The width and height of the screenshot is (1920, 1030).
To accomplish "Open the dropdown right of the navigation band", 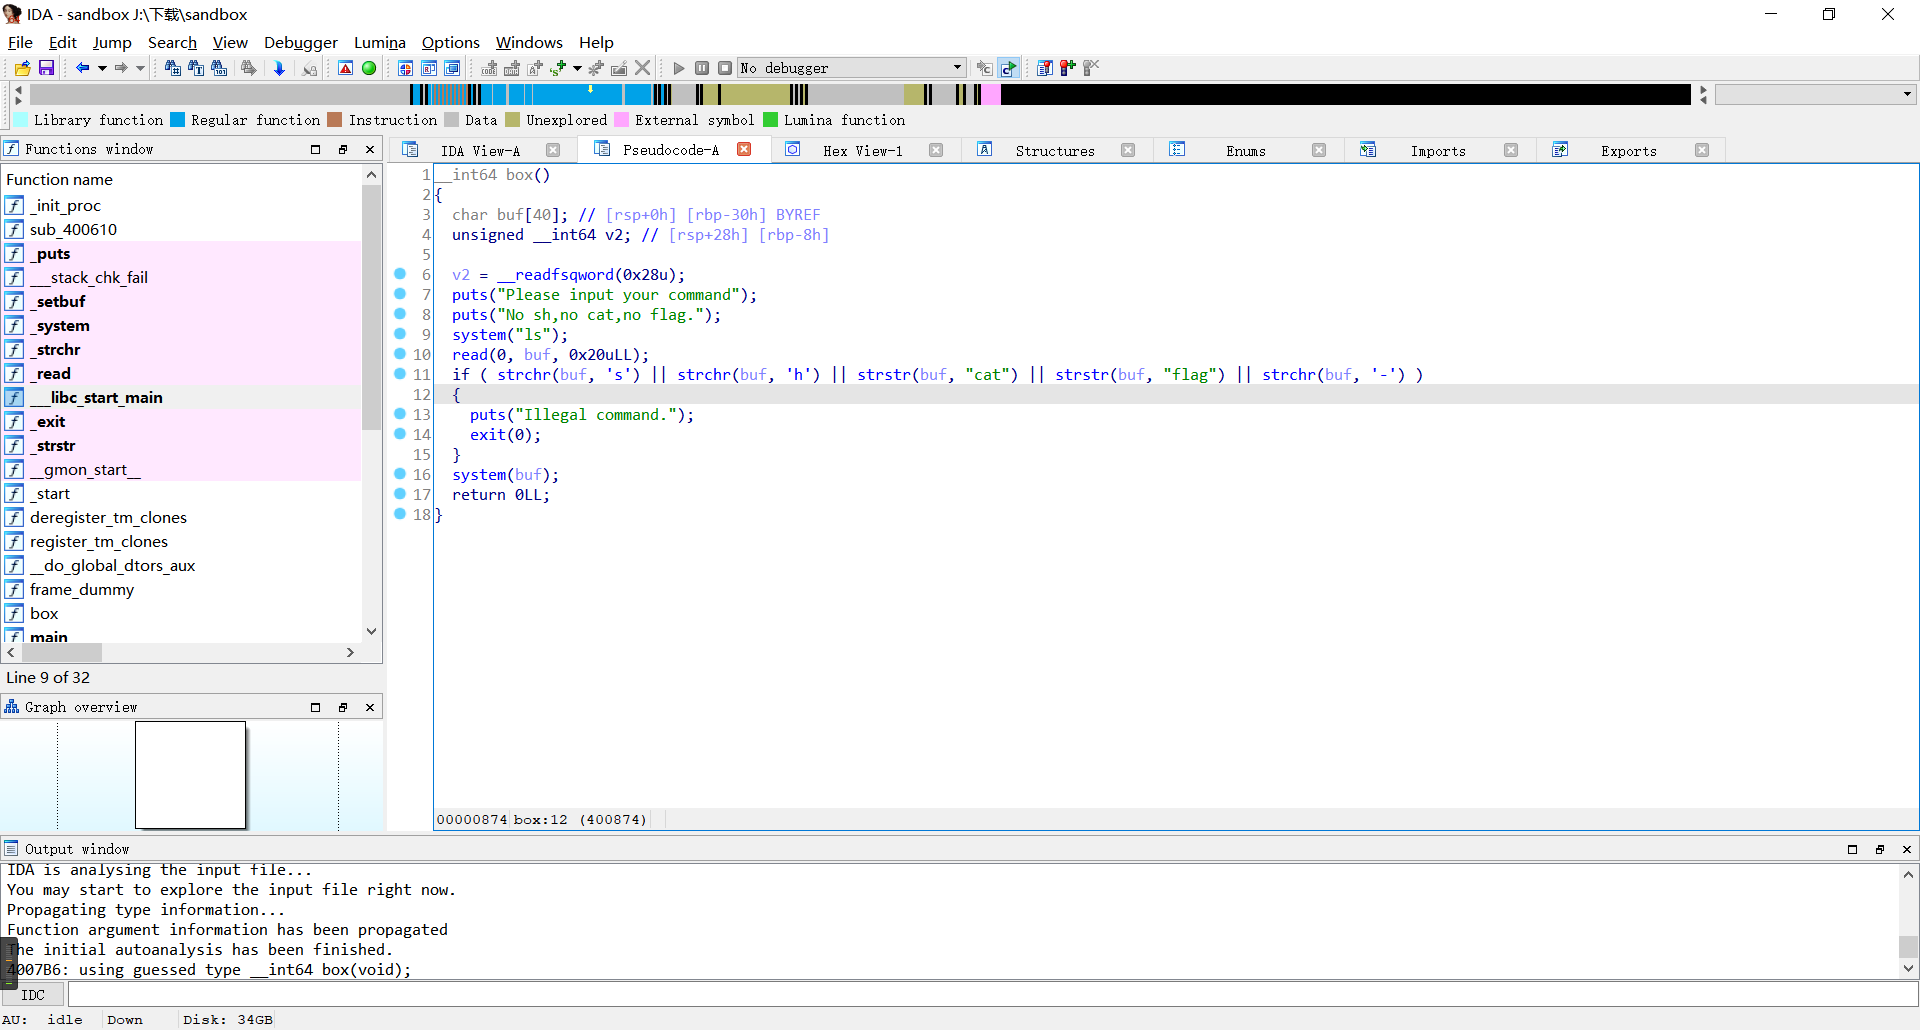I will pos(1907,94).
